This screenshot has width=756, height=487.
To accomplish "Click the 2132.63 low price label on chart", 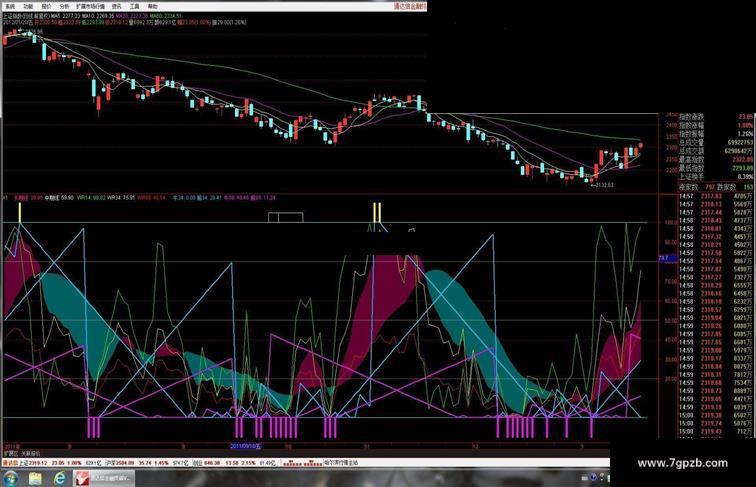I will [603, 185].
